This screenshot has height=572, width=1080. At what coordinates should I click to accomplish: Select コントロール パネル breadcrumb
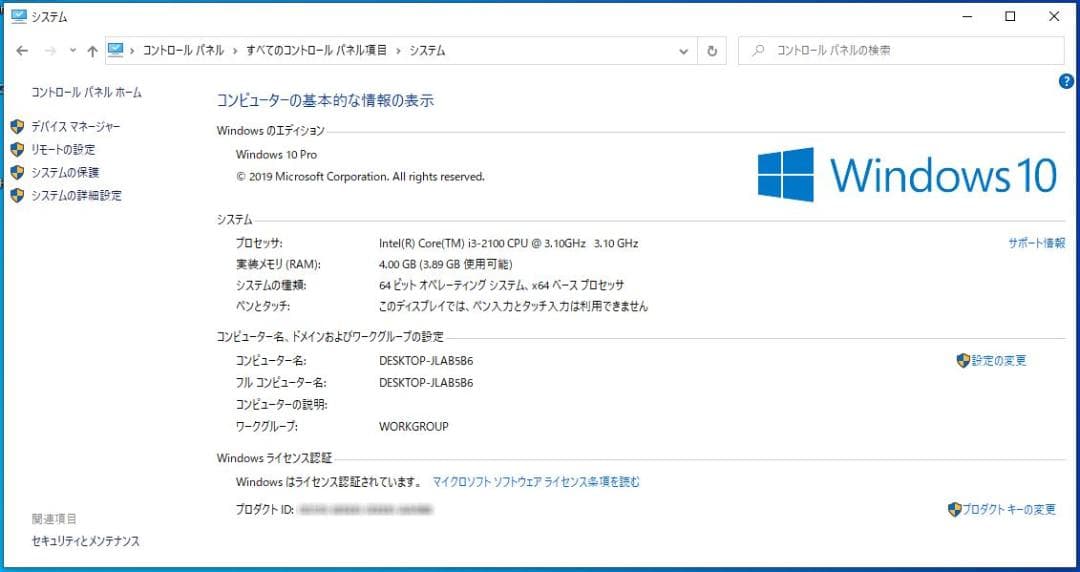(x=183, y=50)
